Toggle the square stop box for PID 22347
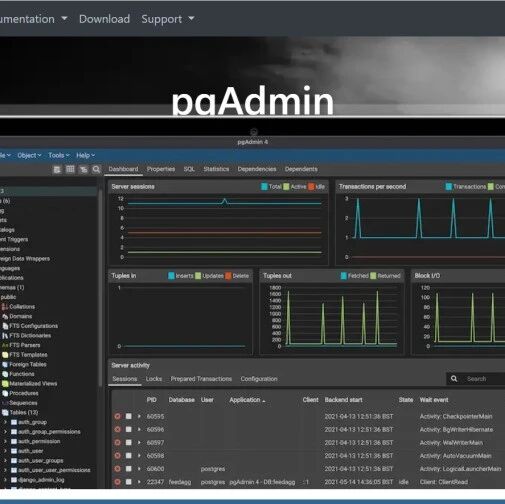The image size is (505, 504). pos(128,482)
